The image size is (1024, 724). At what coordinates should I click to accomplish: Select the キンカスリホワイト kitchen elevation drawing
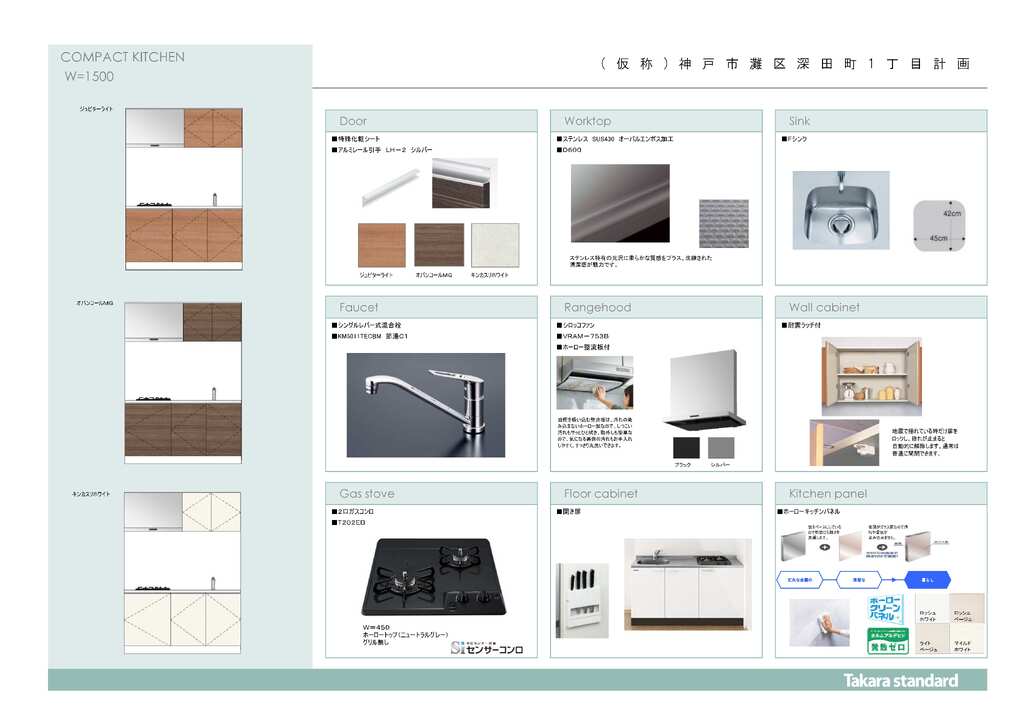[x=183, y=573]
